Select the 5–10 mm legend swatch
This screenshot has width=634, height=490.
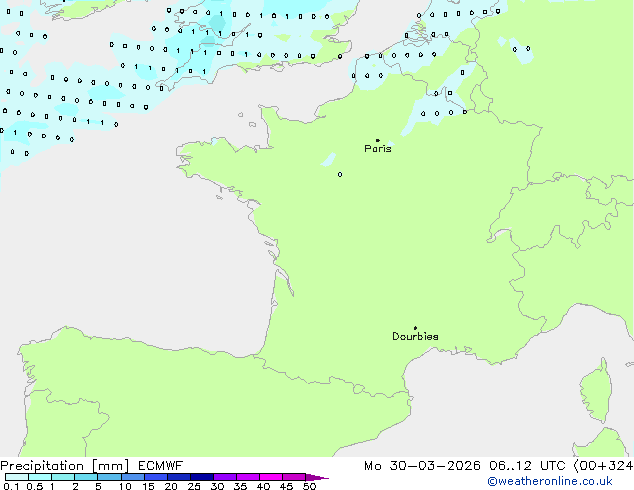(110, 477)
